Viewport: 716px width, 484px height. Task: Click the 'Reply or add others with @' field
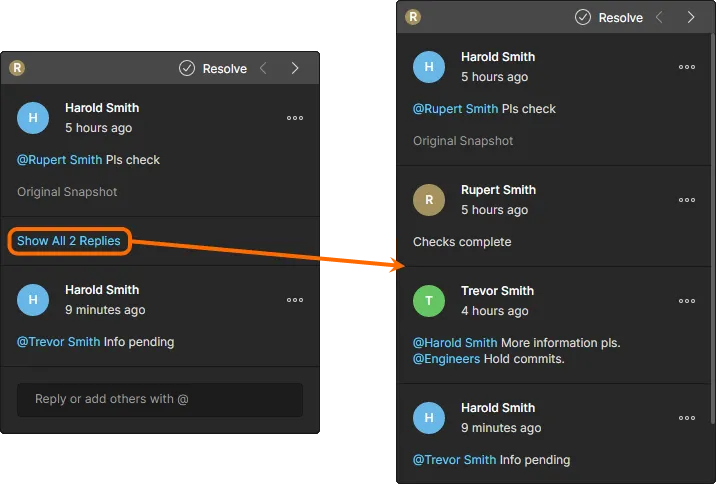click(160, 400)
